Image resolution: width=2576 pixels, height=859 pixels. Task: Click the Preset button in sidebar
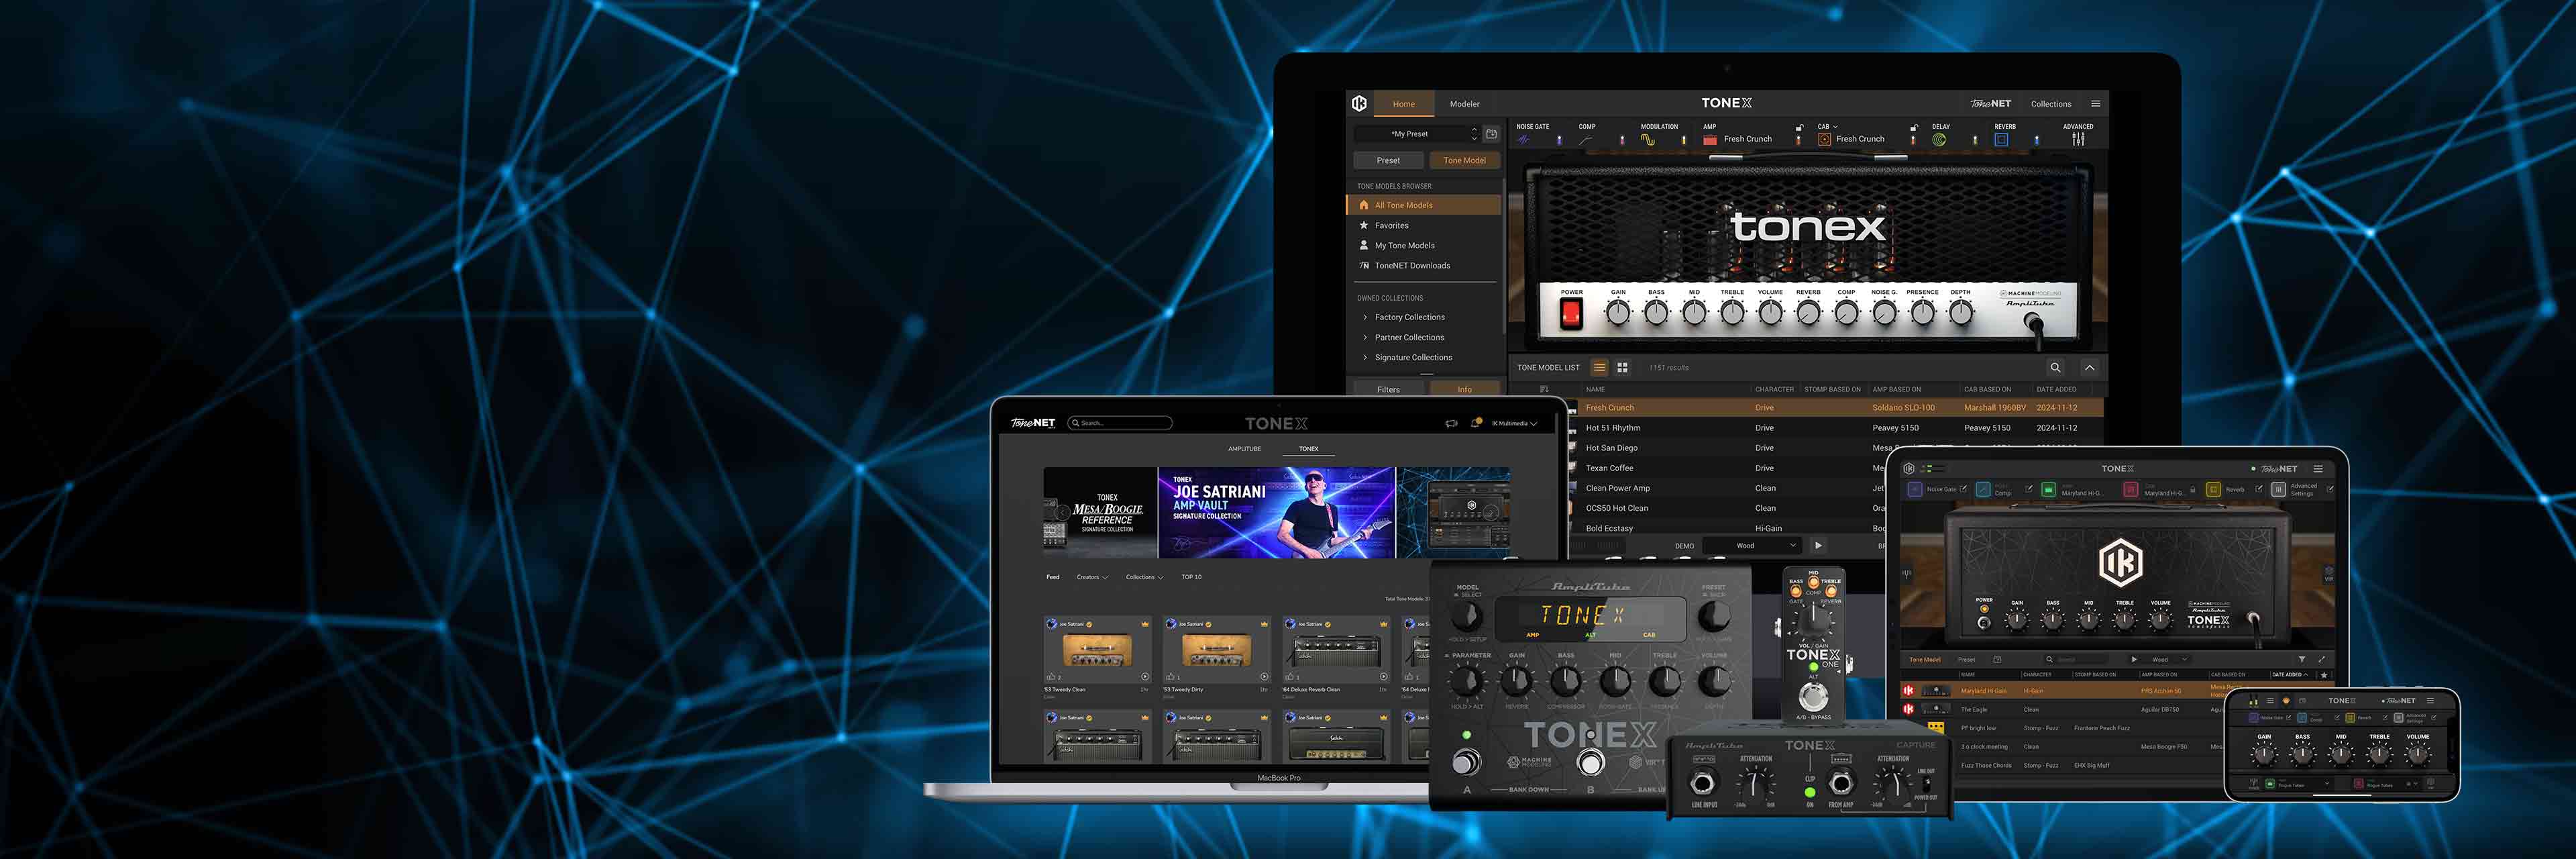1388,160
